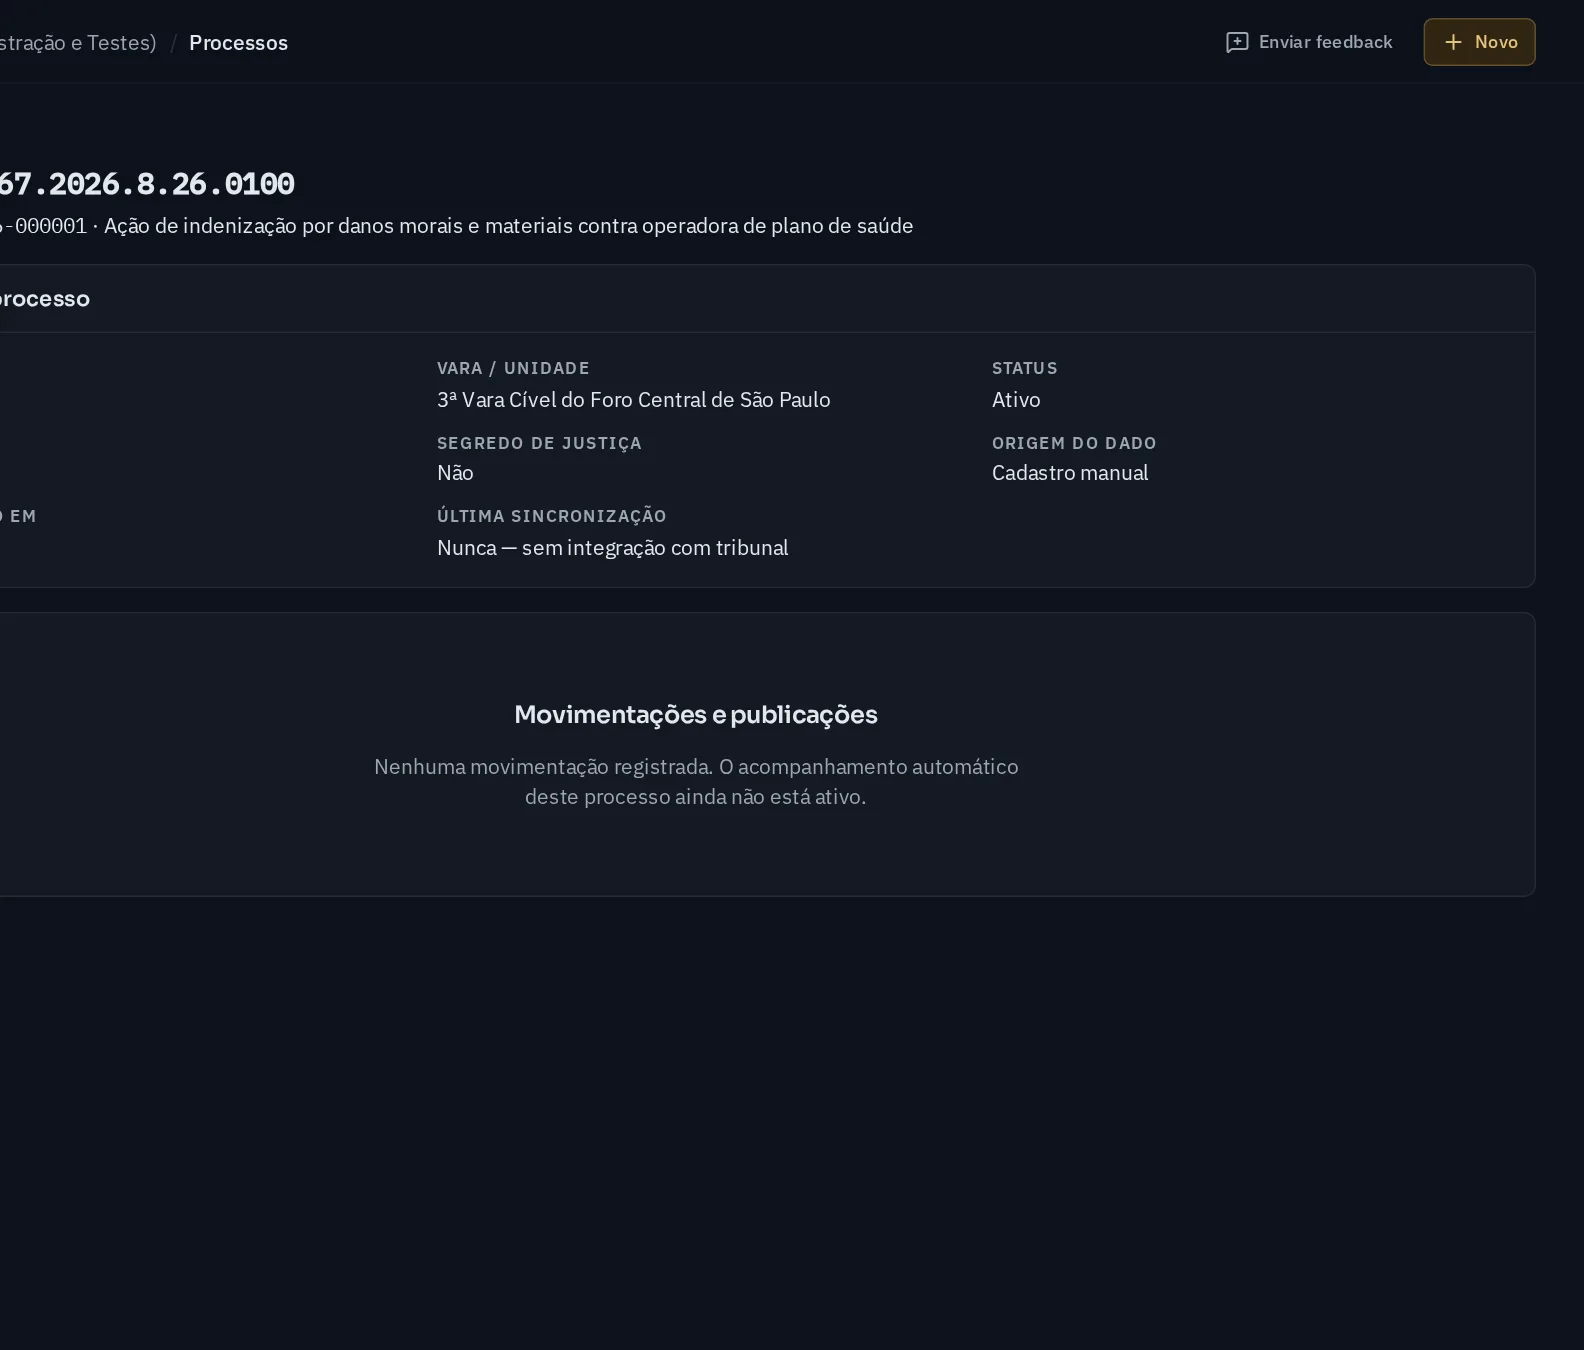Viewport: 1584px width, 1350px height.
Task: Select 'Nunca — sem integração com tribunal'
Action: tap(612, 548)
